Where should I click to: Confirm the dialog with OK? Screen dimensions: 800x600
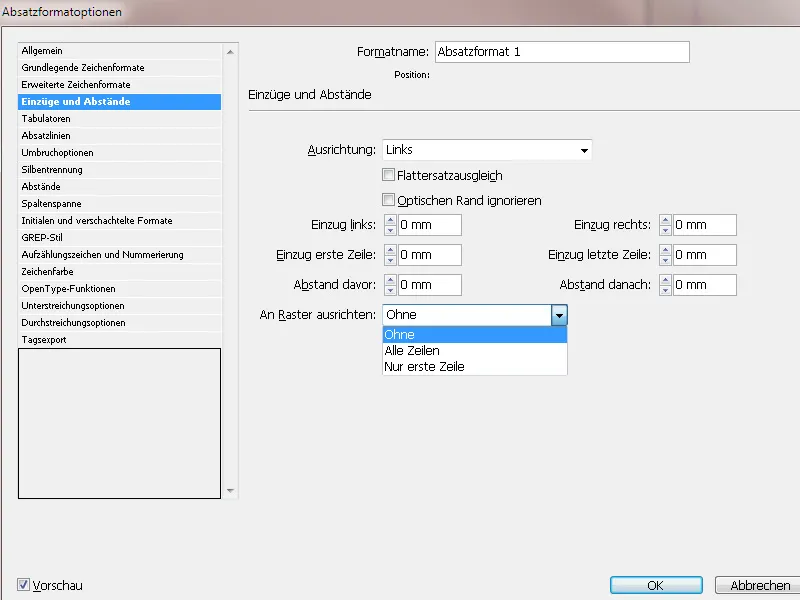(655, 585)
